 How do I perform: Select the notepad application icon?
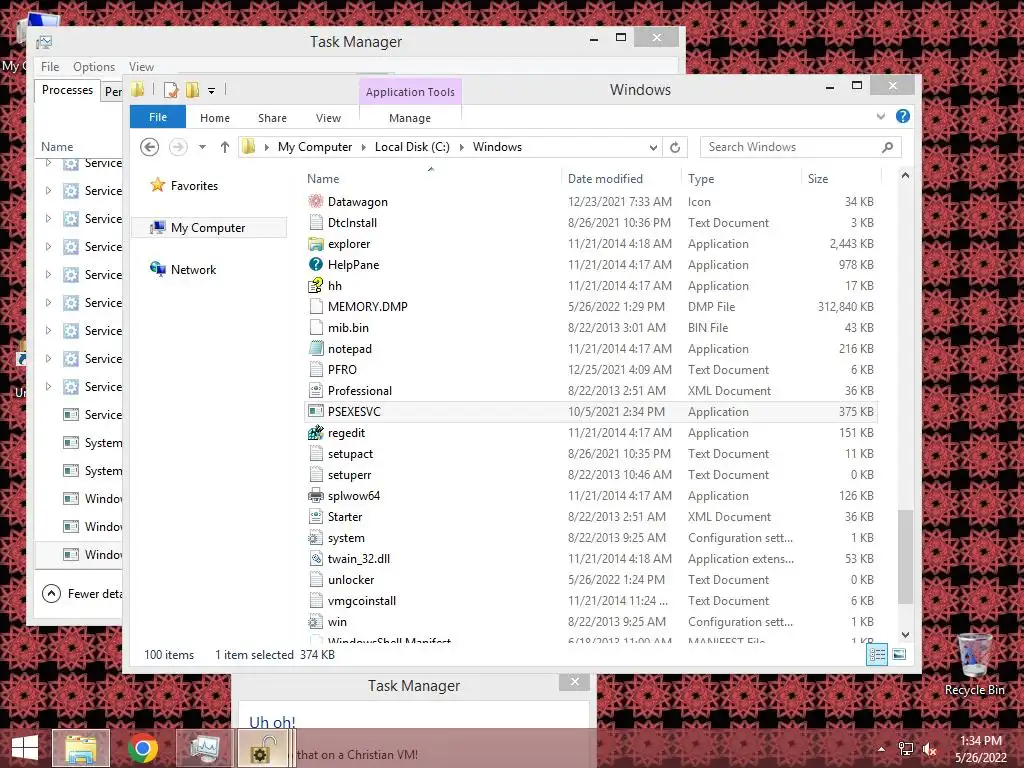[316, 349]
